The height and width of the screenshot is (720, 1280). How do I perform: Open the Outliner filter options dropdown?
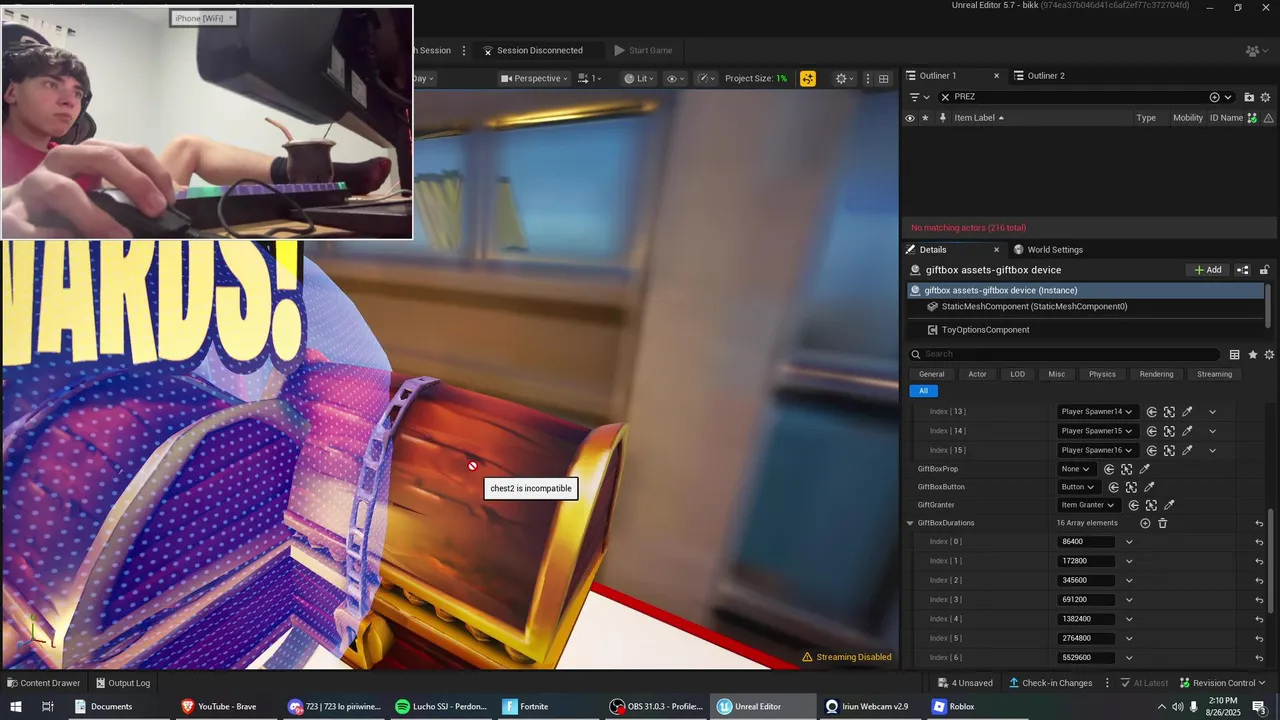919,97
